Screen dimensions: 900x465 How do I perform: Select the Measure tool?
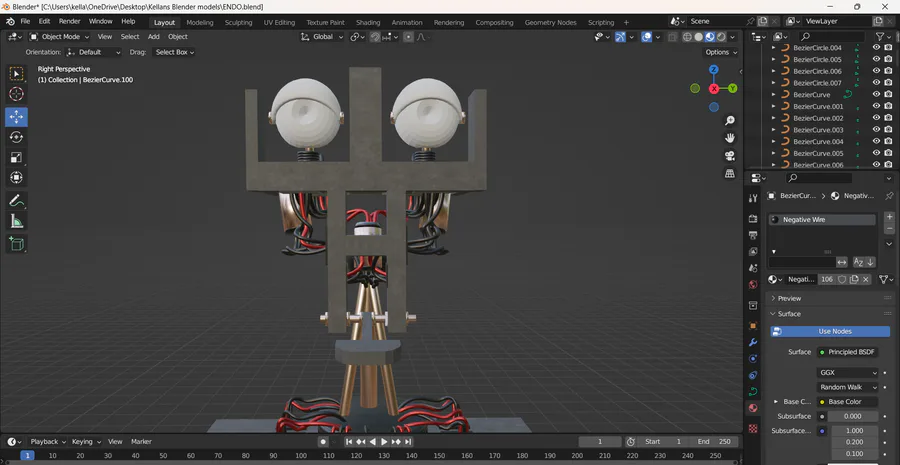point(16,220)
